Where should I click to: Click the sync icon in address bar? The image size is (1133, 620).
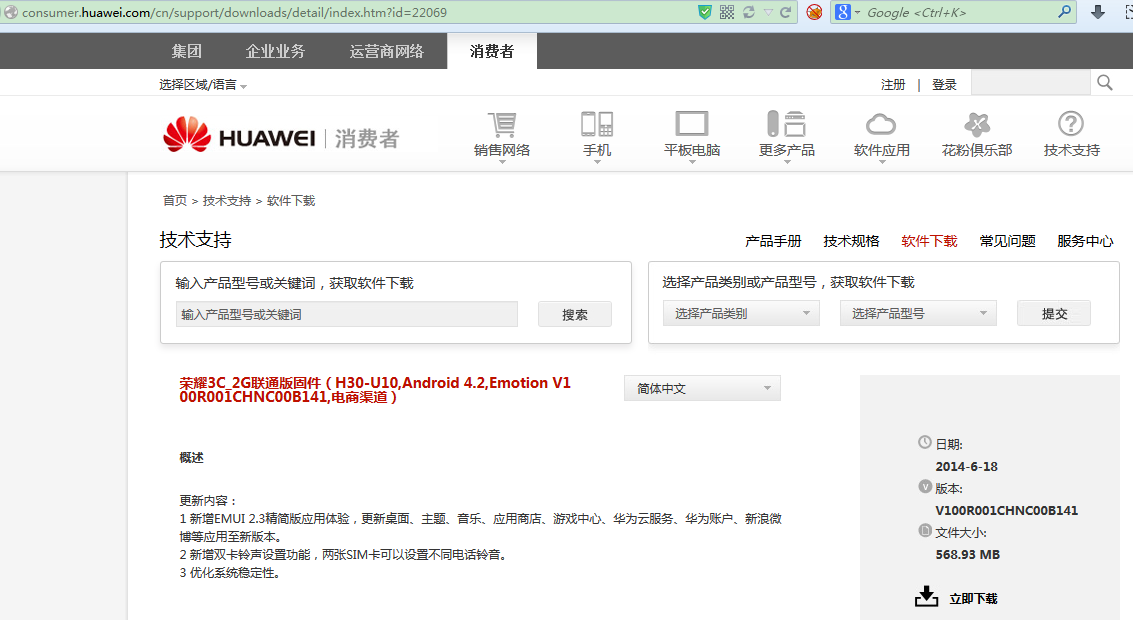click(749, 12)
